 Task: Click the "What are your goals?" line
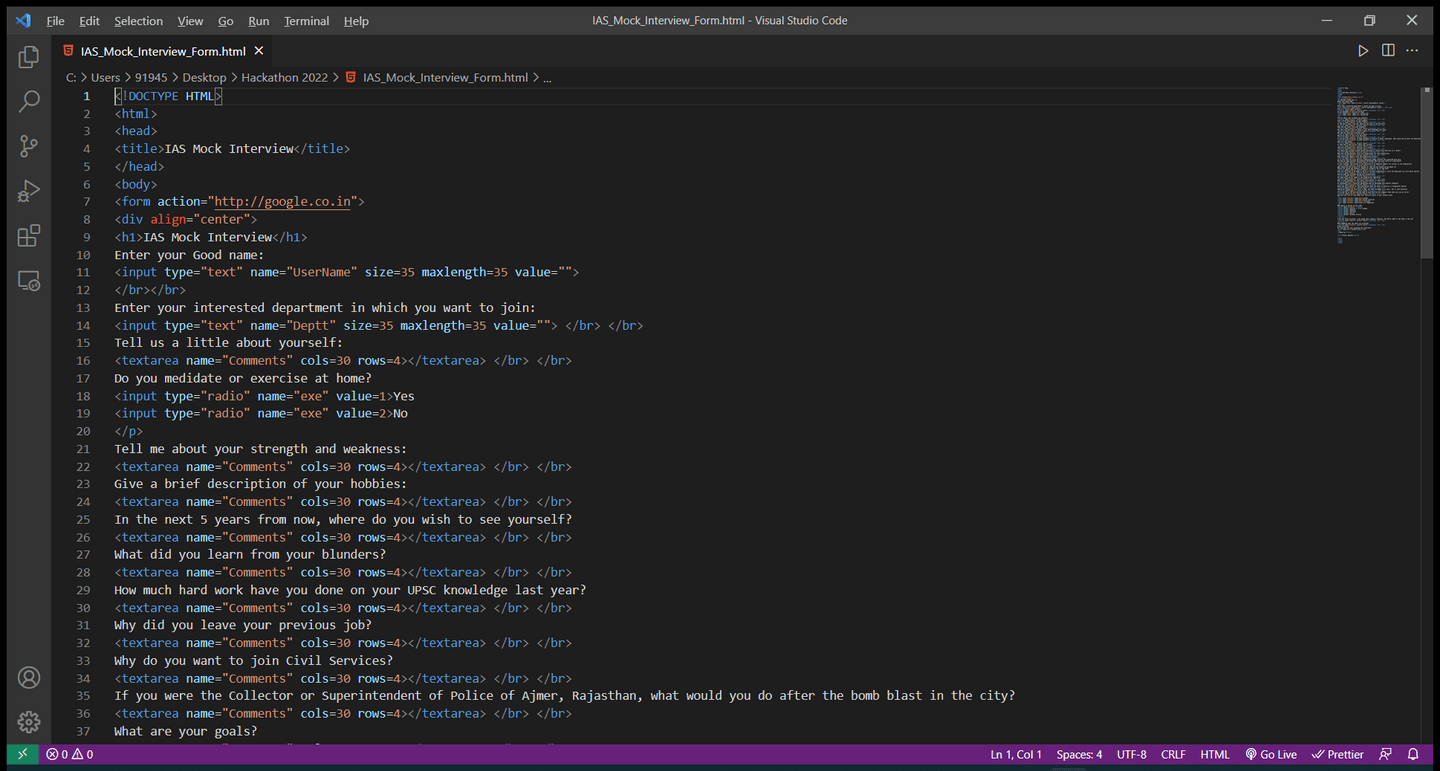coord(186,732)
